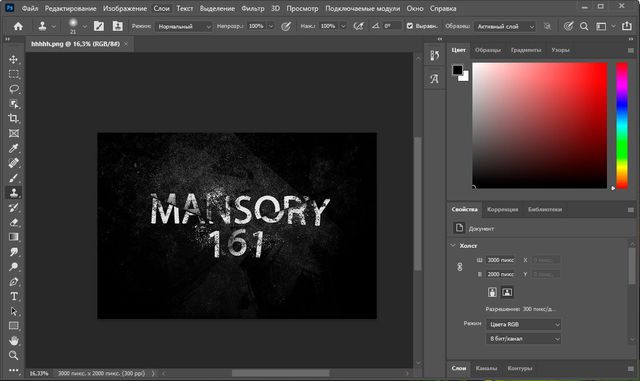
Task: Toggle the width-height link chain icon
Action: pos(460,267)
